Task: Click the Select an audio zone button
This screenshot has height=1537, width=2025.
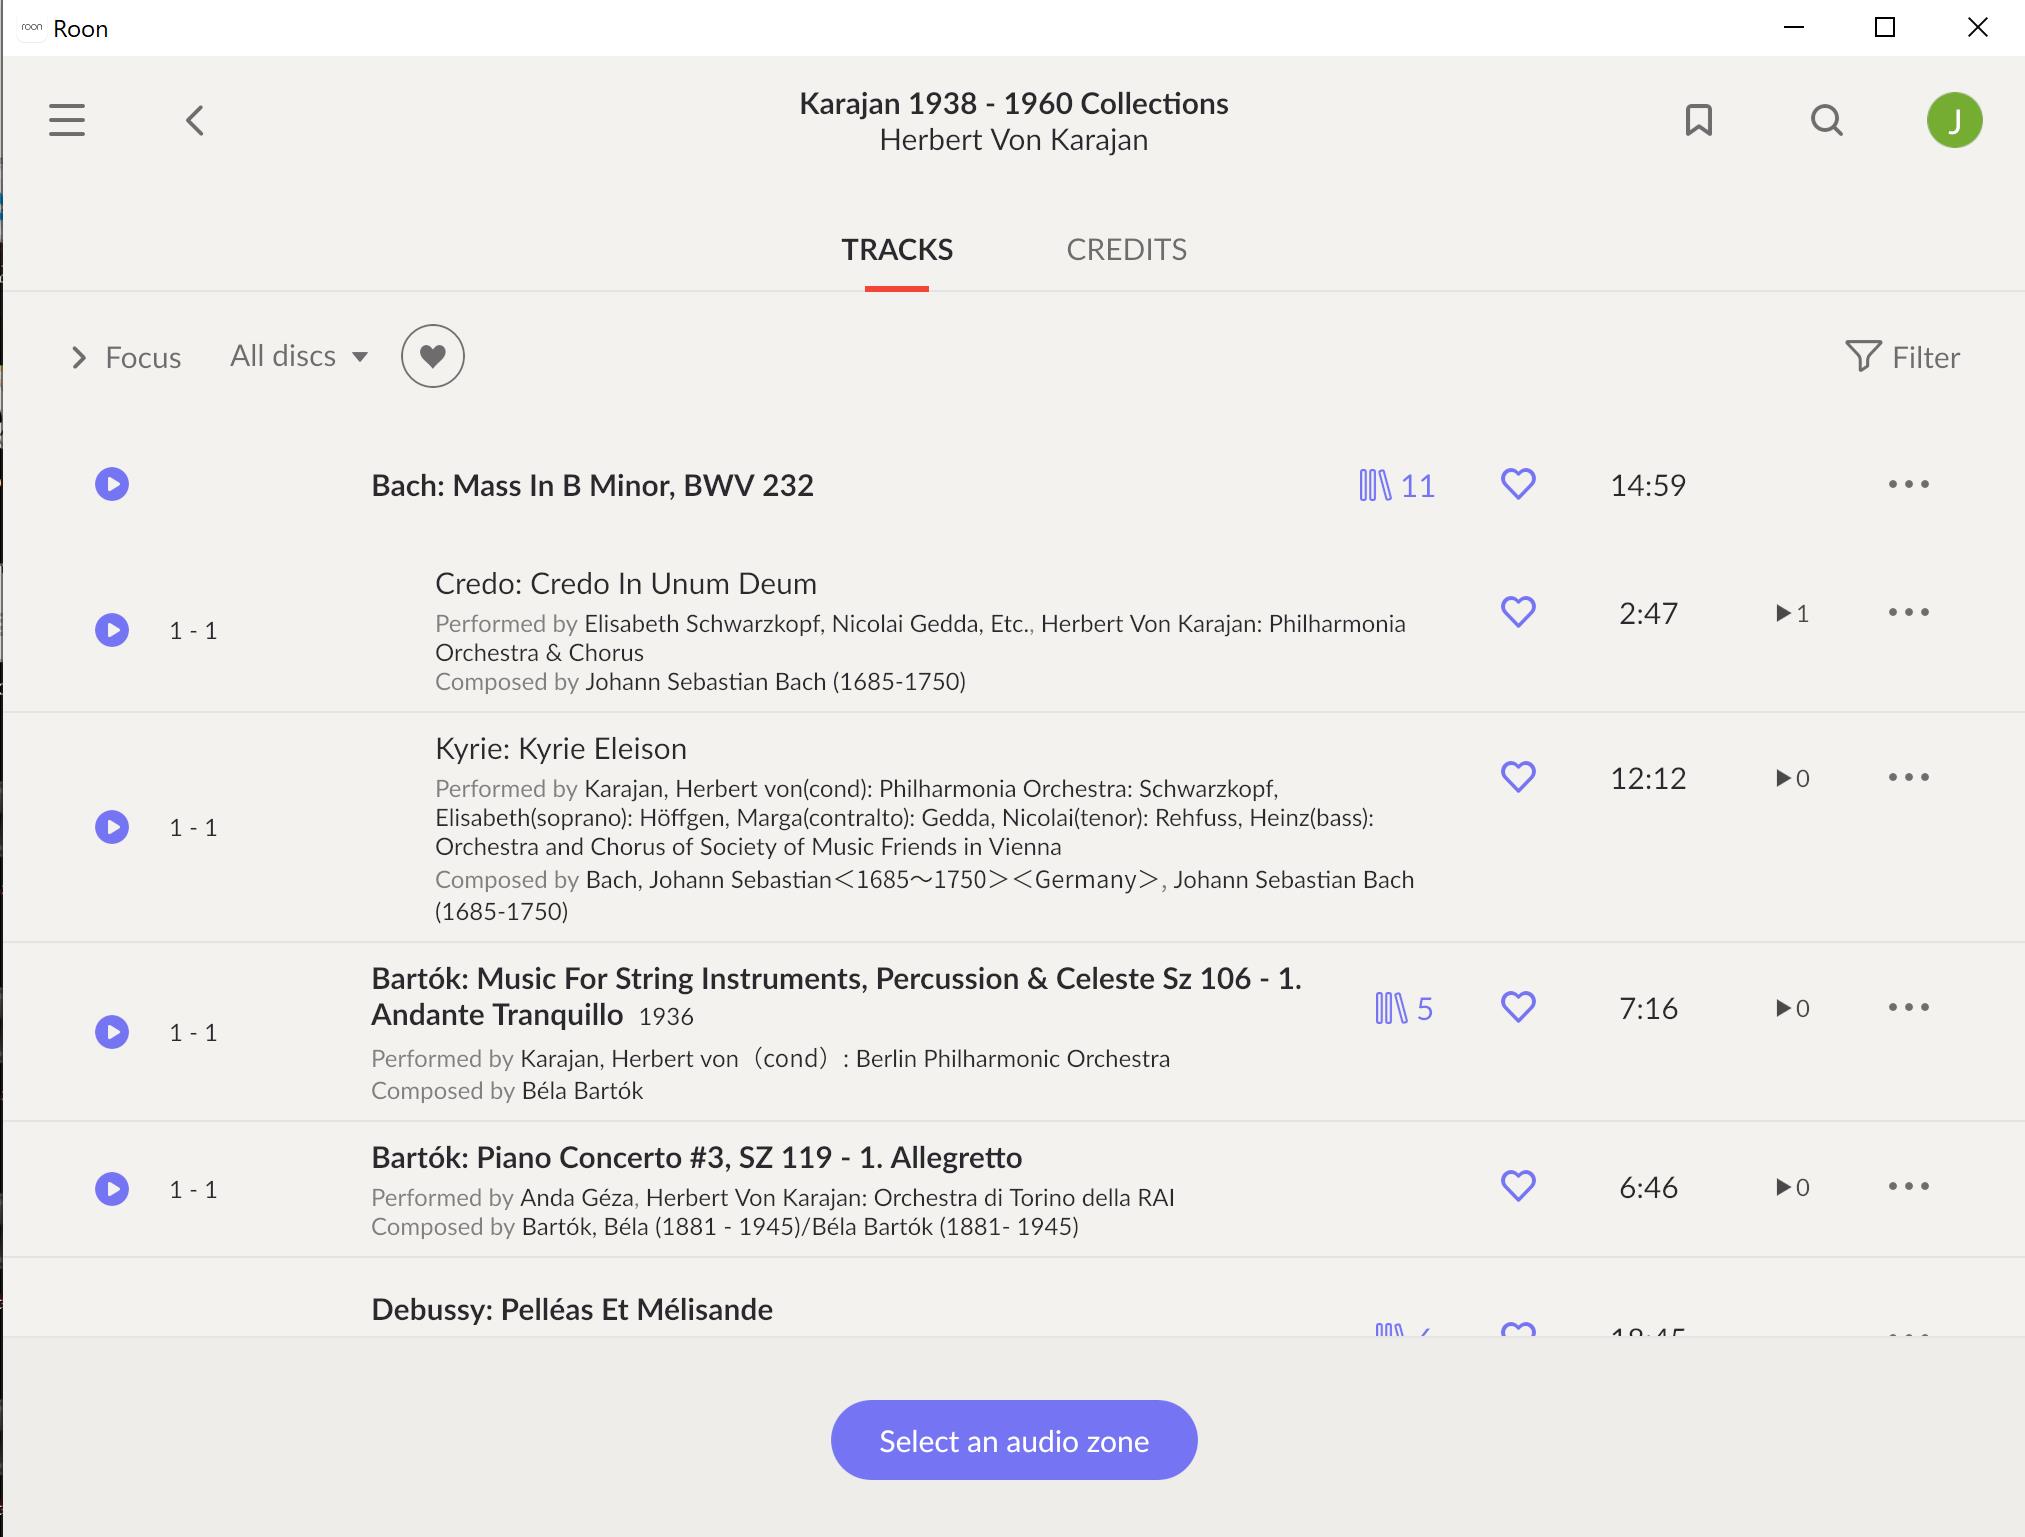Action: point(1012,1440)
